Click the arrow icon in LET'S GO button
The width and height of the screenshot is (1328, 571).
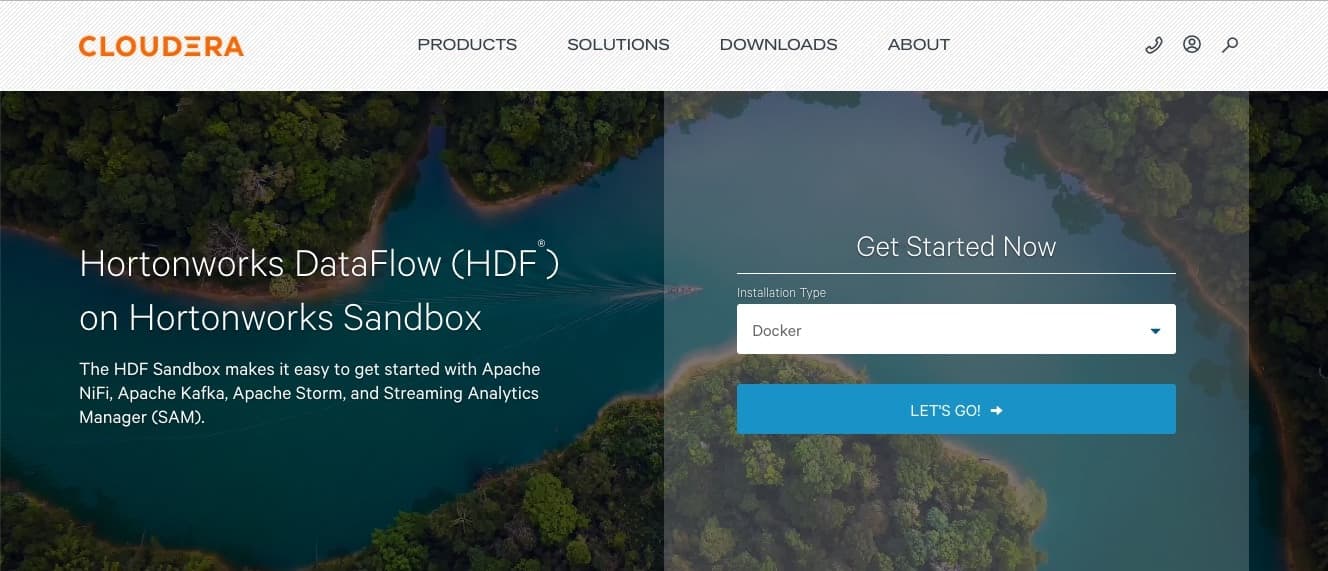(996, 410)
